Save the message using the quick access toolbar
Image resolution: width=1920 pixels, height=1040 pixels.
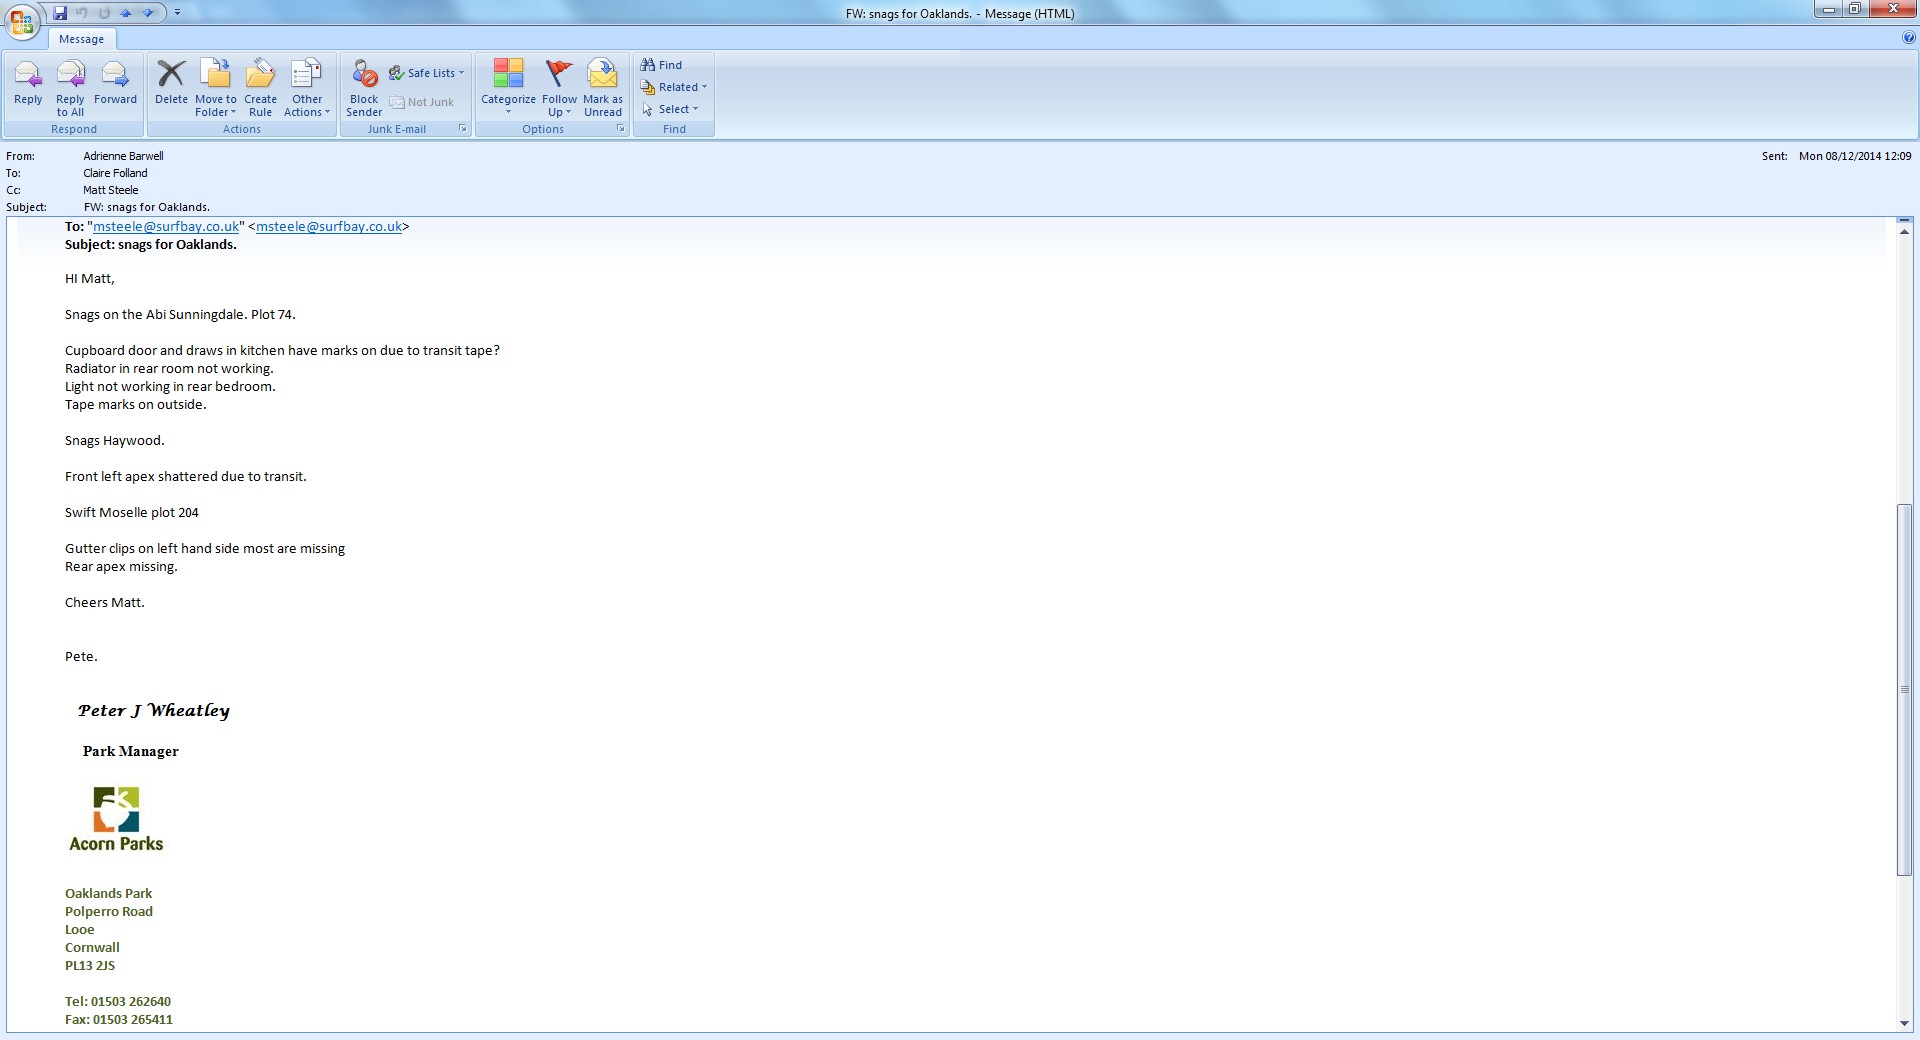[60, 13]
